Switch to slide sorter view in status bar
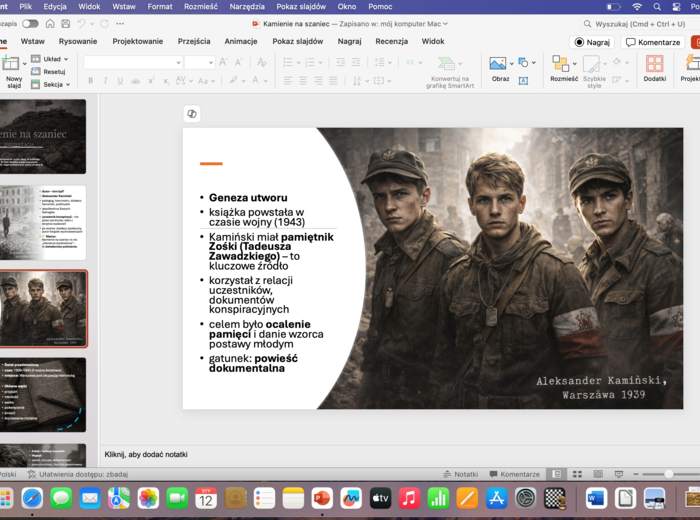The height and width of the screenshot is (520, 700). click(576, 474)
